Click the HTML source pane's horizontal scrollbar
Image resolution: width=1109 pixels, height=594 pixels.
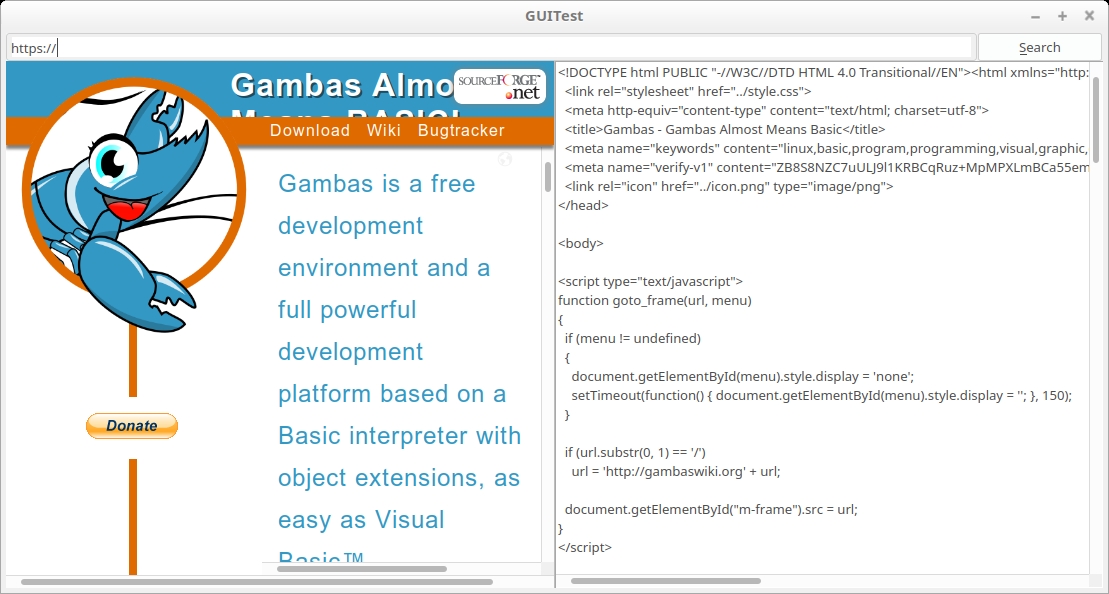click(666, 581)
